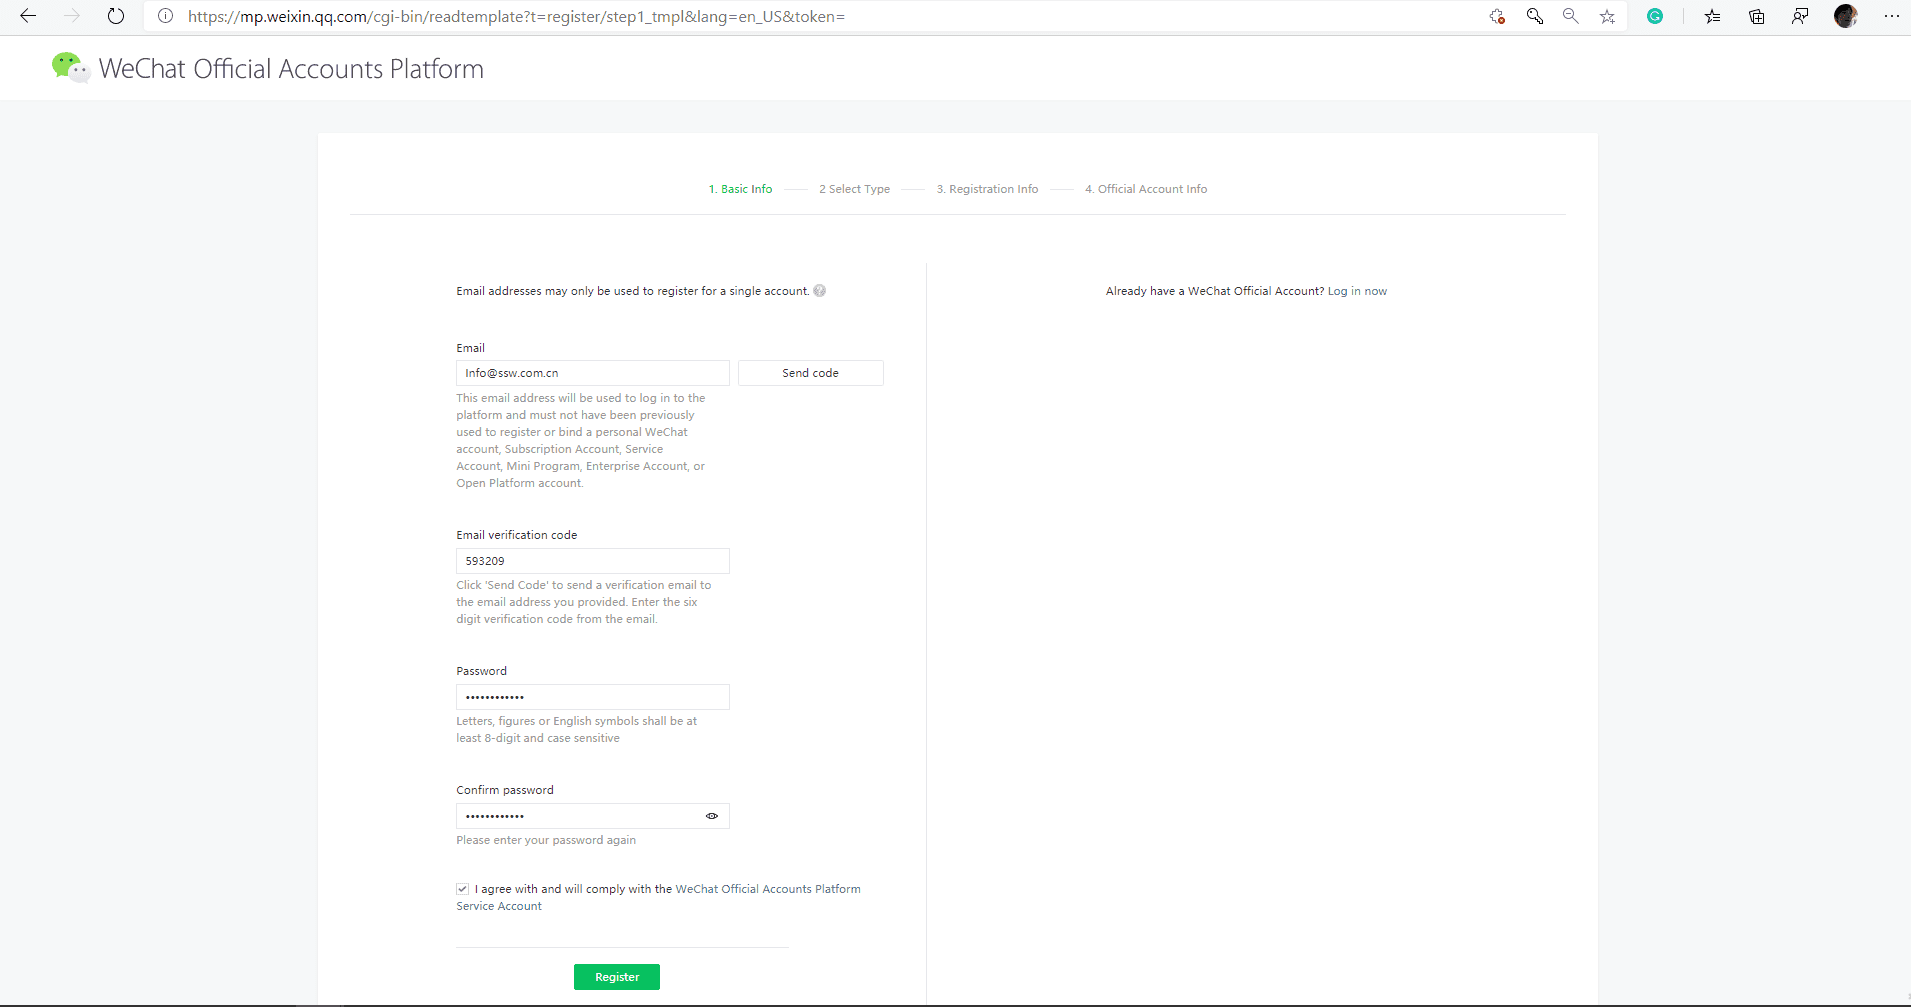Screen dimensions: 1911x1007
Task: Toggle the service agreement checkbox
Action: [x=463, y=889]
